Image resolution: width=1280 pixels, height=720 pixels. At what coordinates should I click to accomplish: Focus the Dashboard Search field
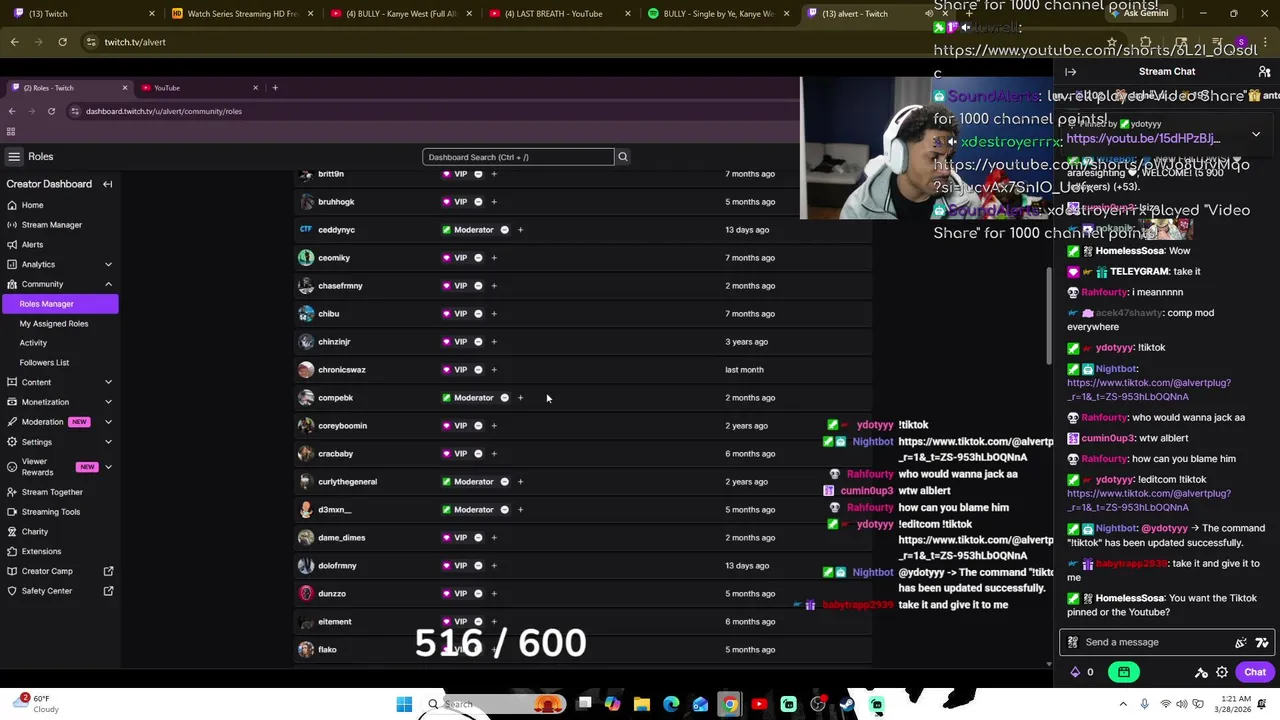(x=518, y=157)
